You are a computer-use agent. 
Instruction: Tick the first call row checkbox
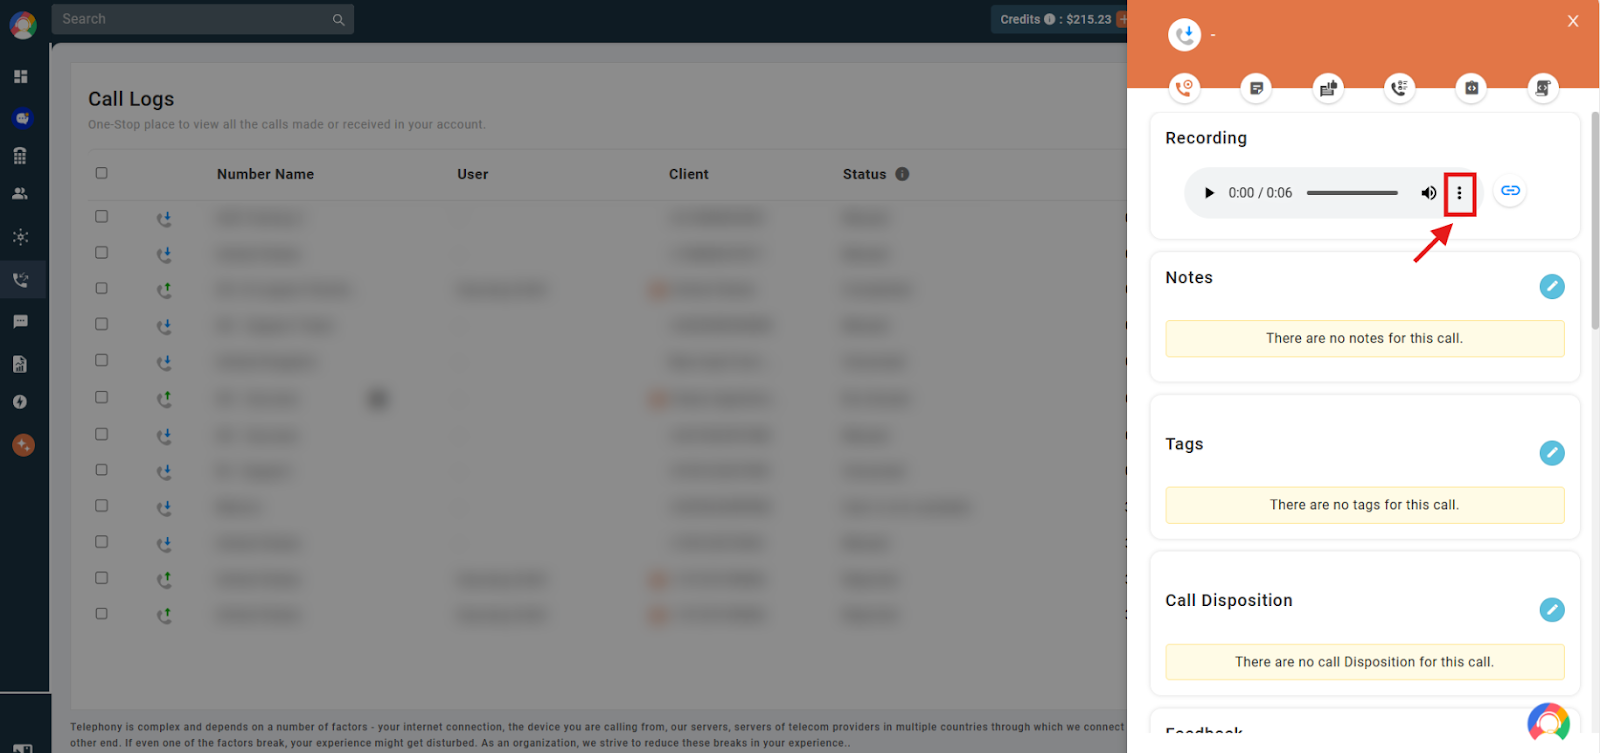point(101,216)
